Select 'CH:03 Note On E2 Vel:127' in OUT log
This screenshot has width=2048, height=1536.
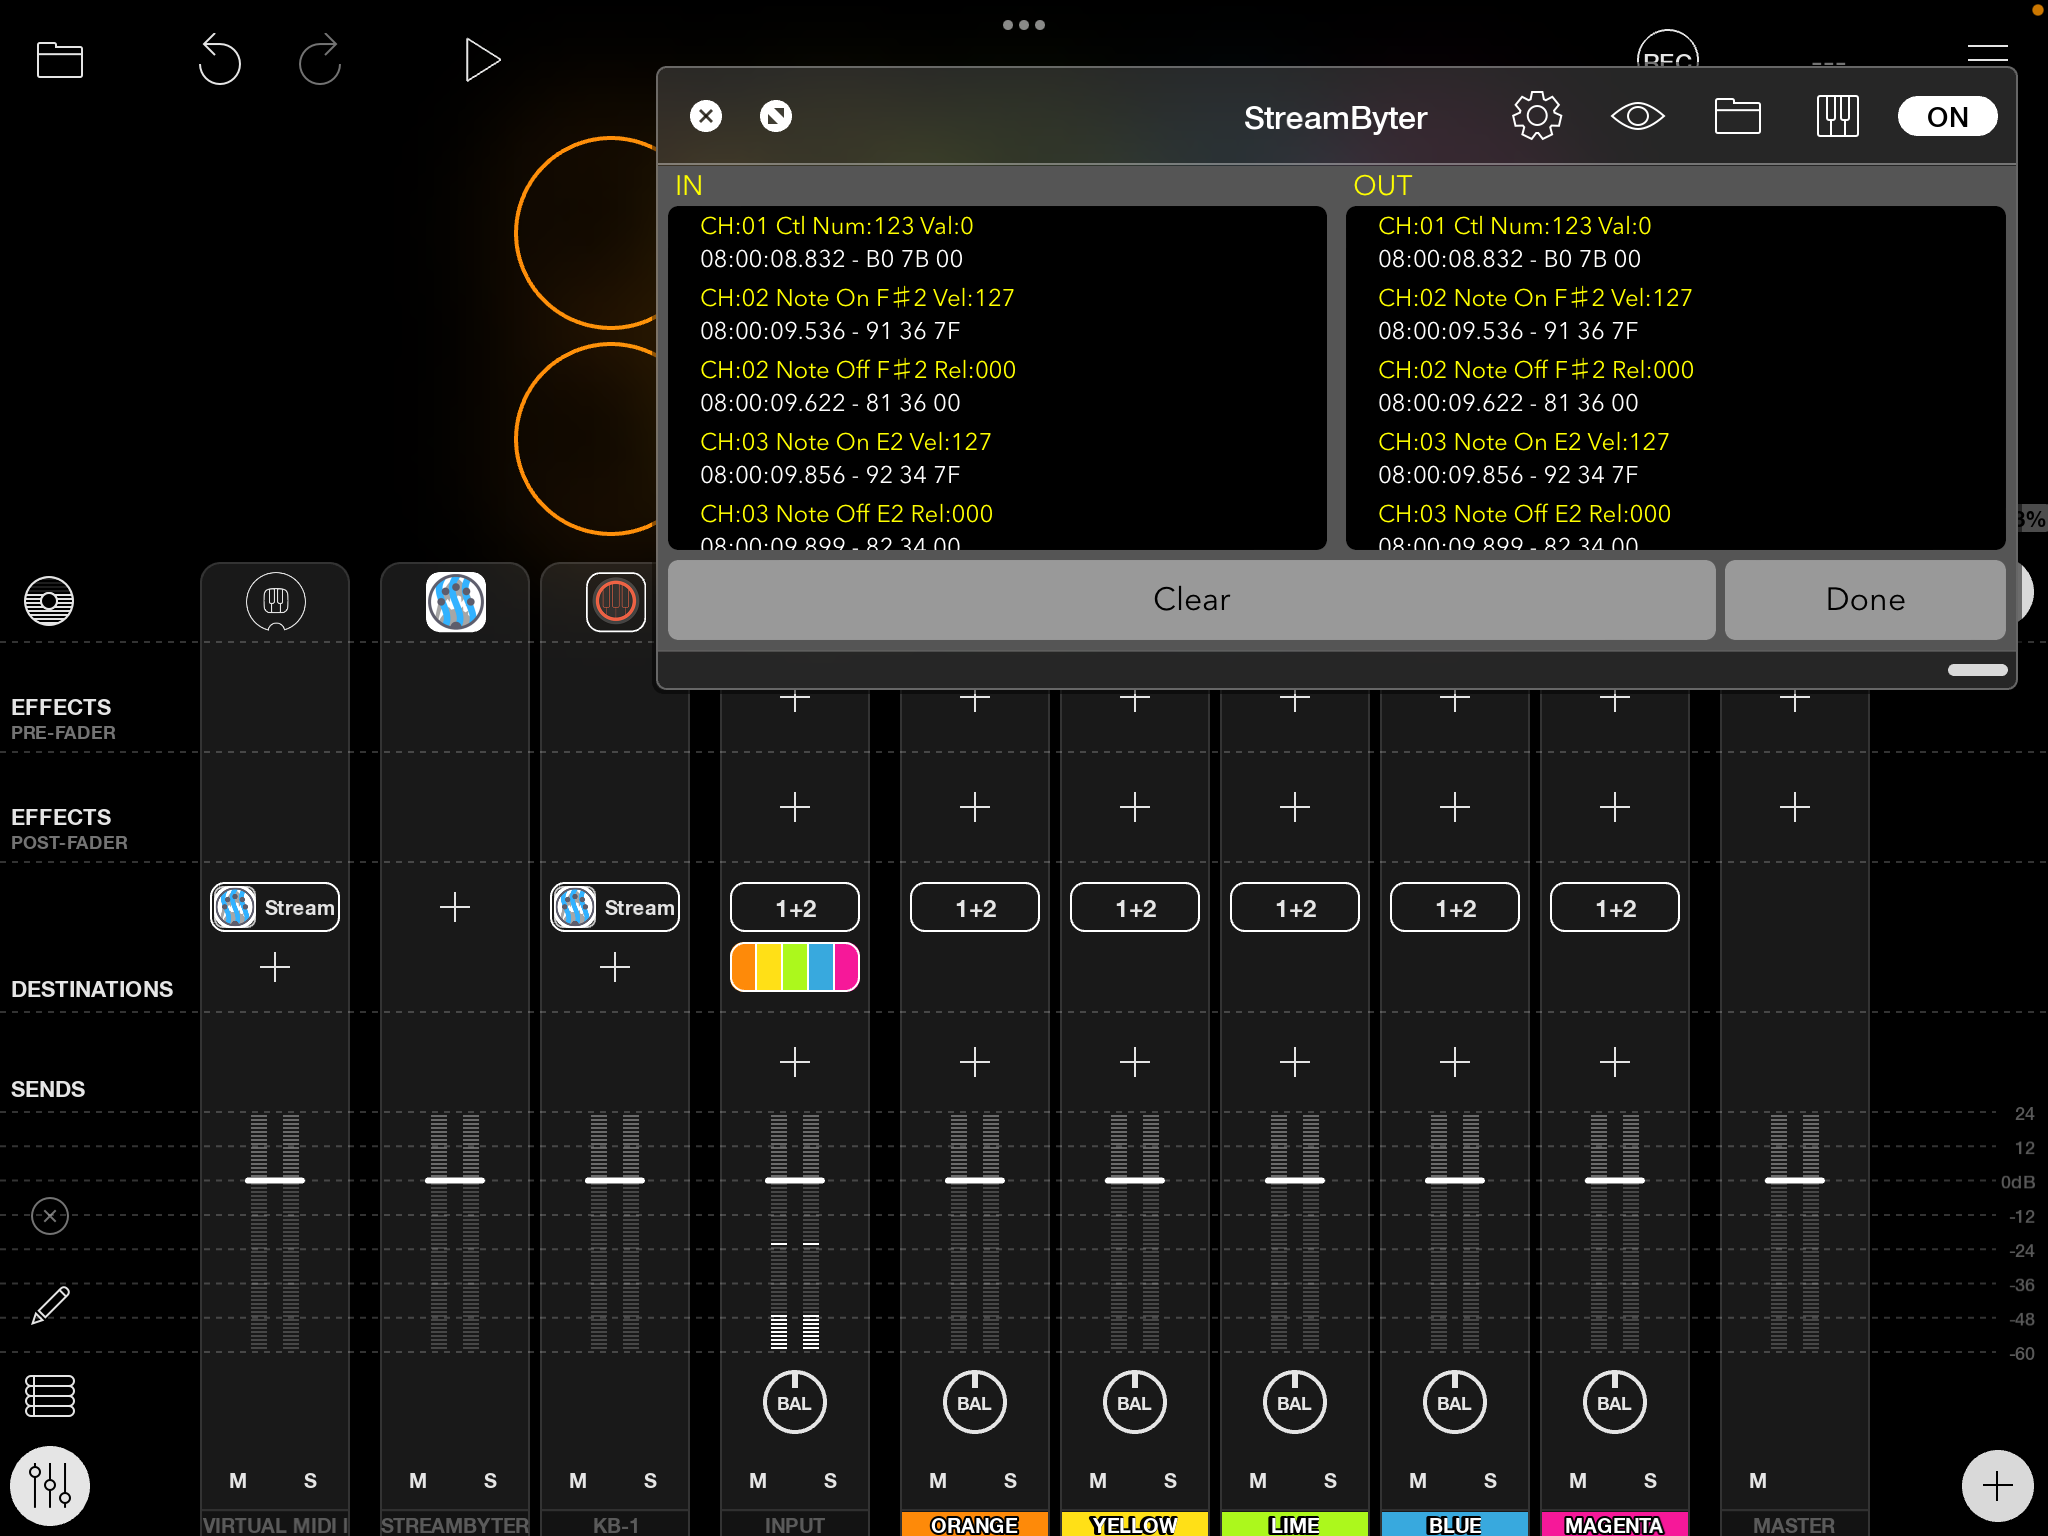pos(1524,442)
